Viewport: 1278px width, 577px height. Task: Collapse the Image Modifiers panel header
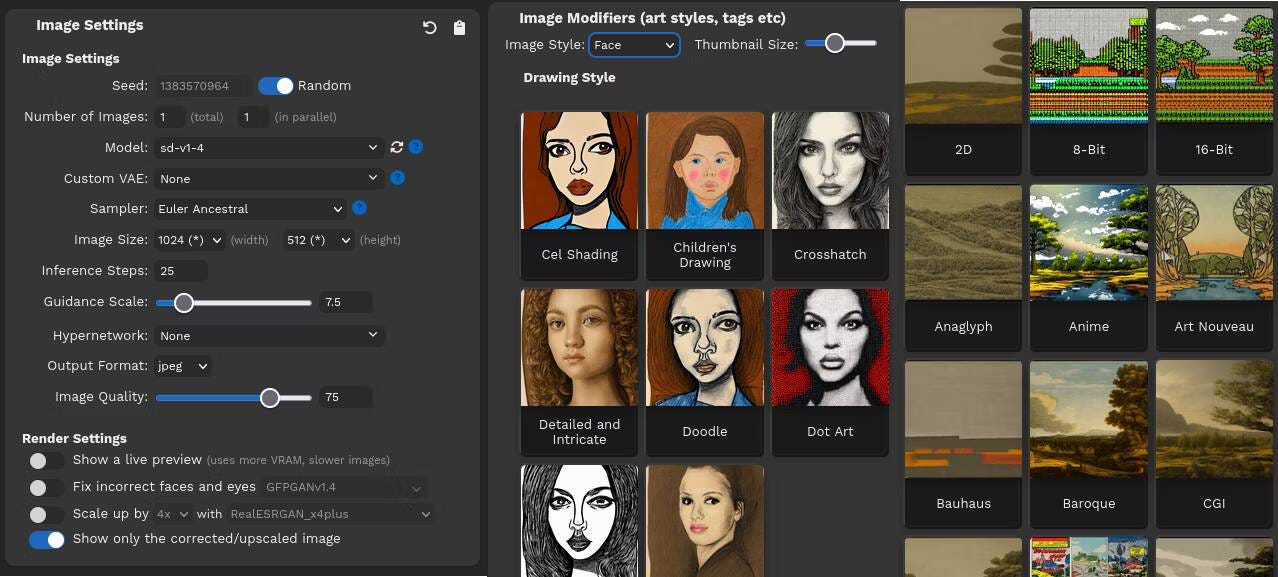pos(652,18)
